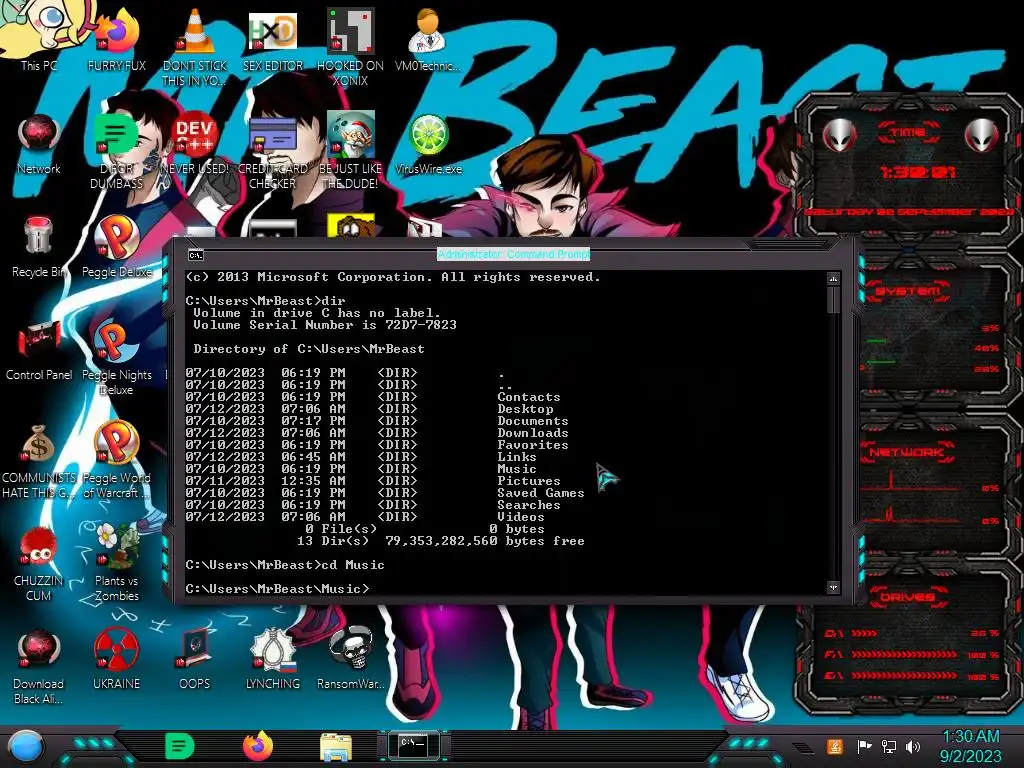Open the green chat app in taskbar
The width and height of the screenshot is (1024, 768).
pos(180,746)
